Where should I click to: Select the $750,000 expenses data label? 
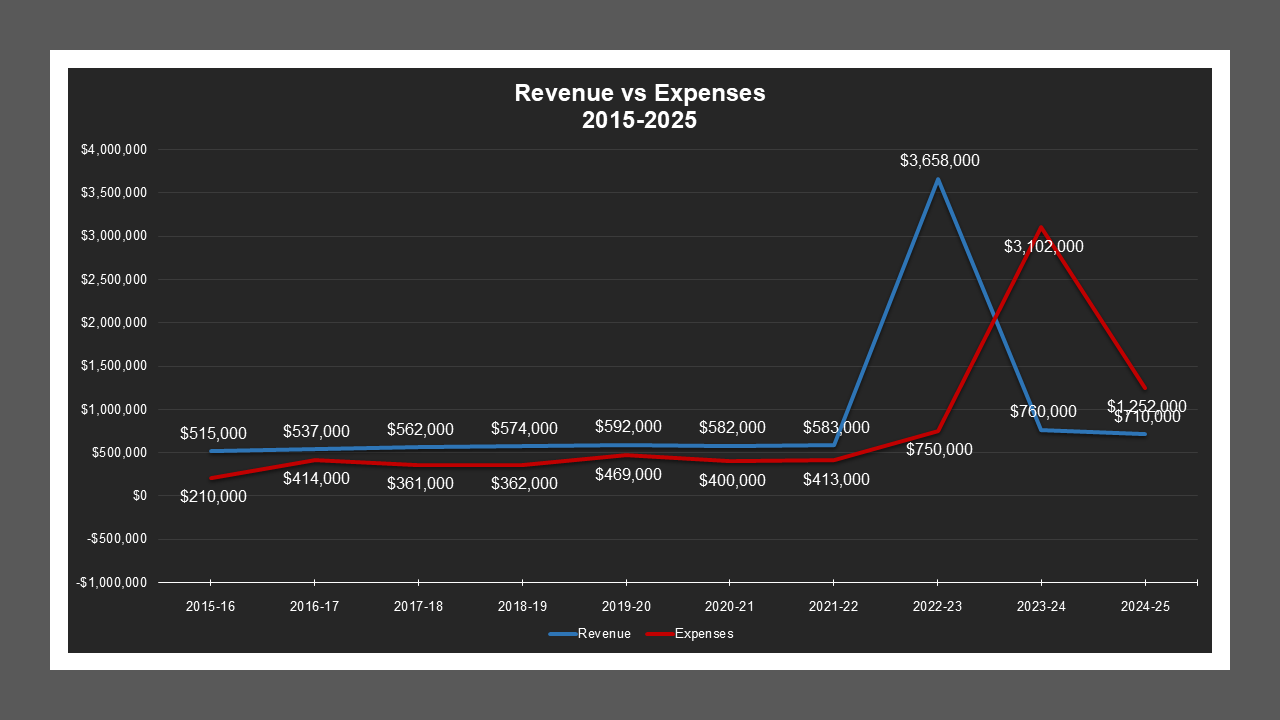[x=939, y=450]
